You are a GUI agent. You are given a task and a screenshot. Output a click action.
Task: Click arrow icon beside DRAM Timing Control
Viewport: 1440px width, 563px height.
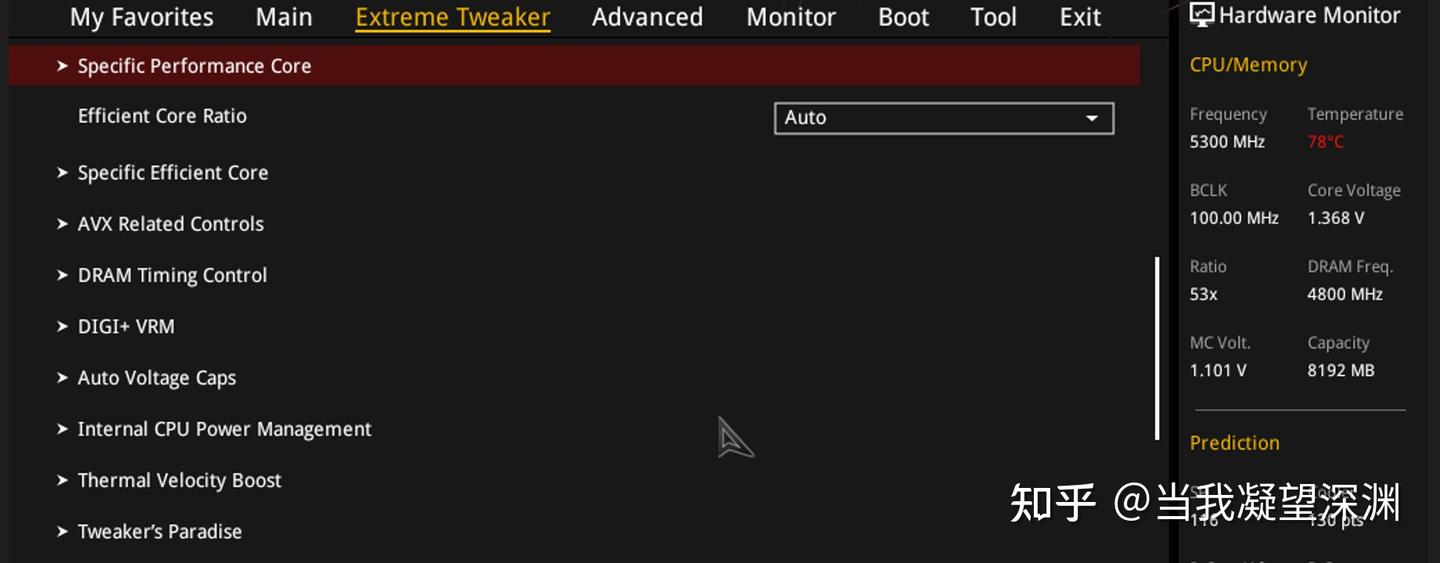coord(62,275)
